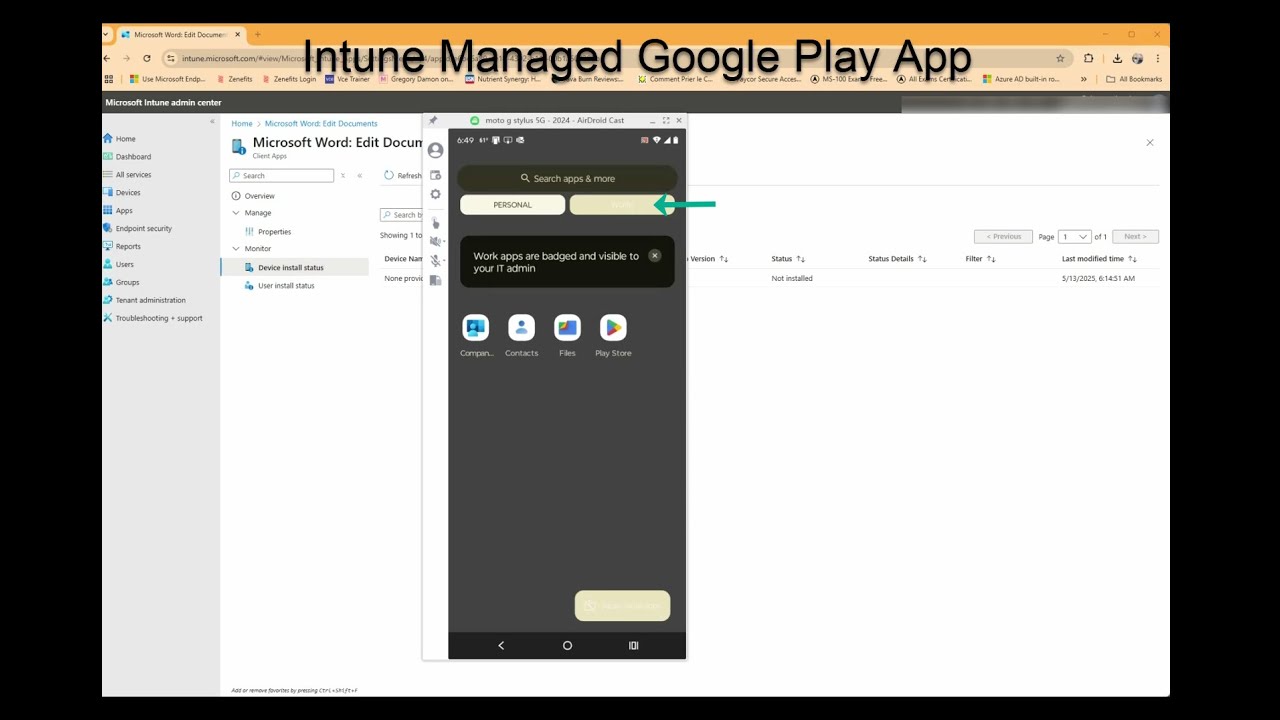The image size is (1280, 720).
Task: Enter fullscreen in AirDroid Cast window
Action: click(x=666, y=120)
